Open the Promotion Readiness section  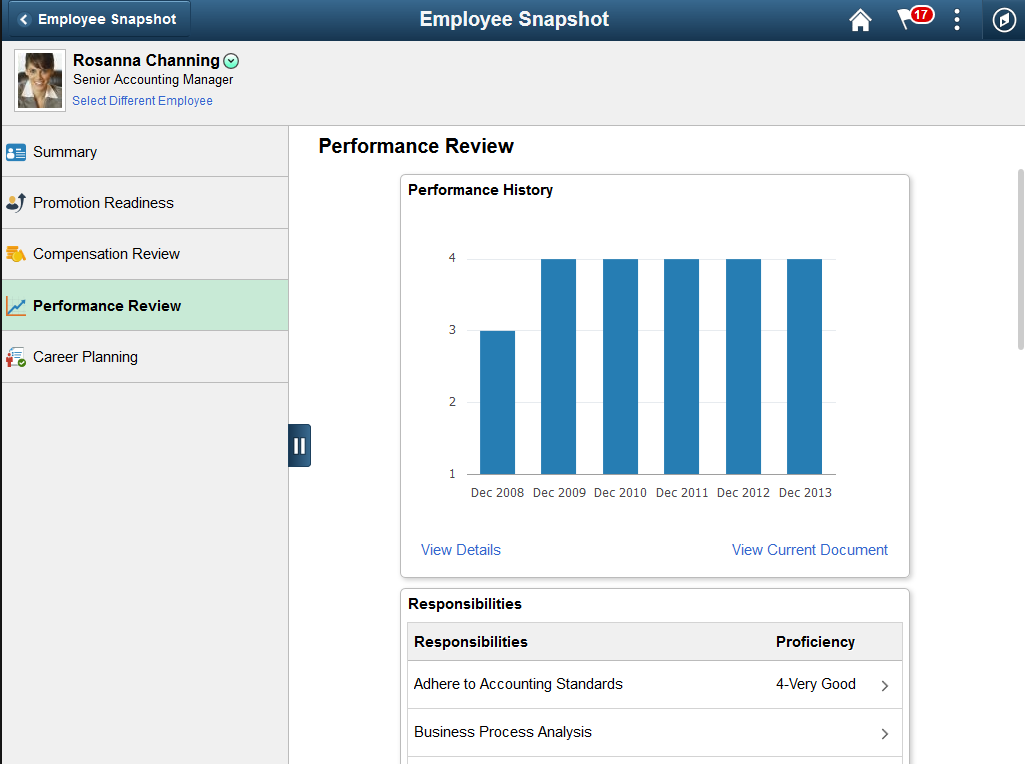tap(145, 203)
